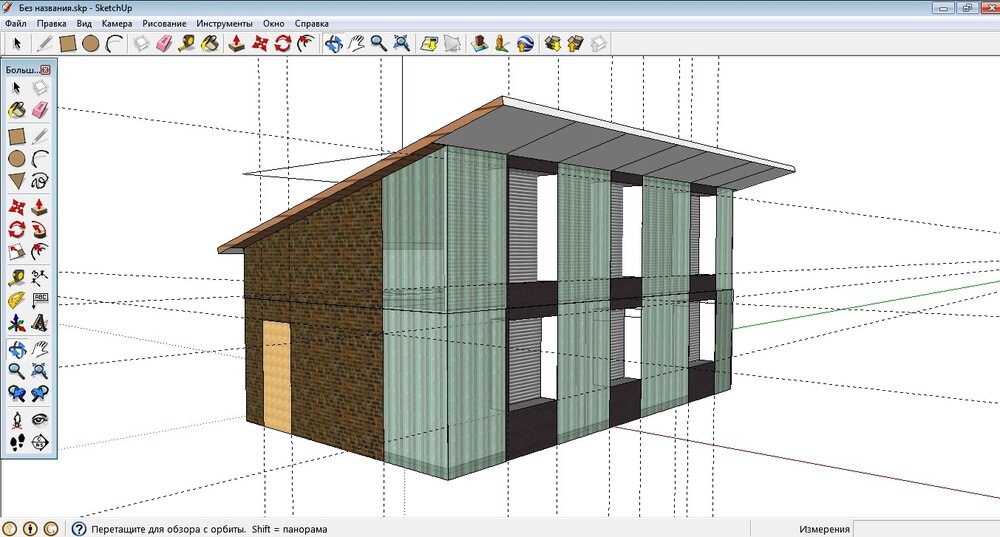
Task: Open the Файл menu
Action: [16, 22]
